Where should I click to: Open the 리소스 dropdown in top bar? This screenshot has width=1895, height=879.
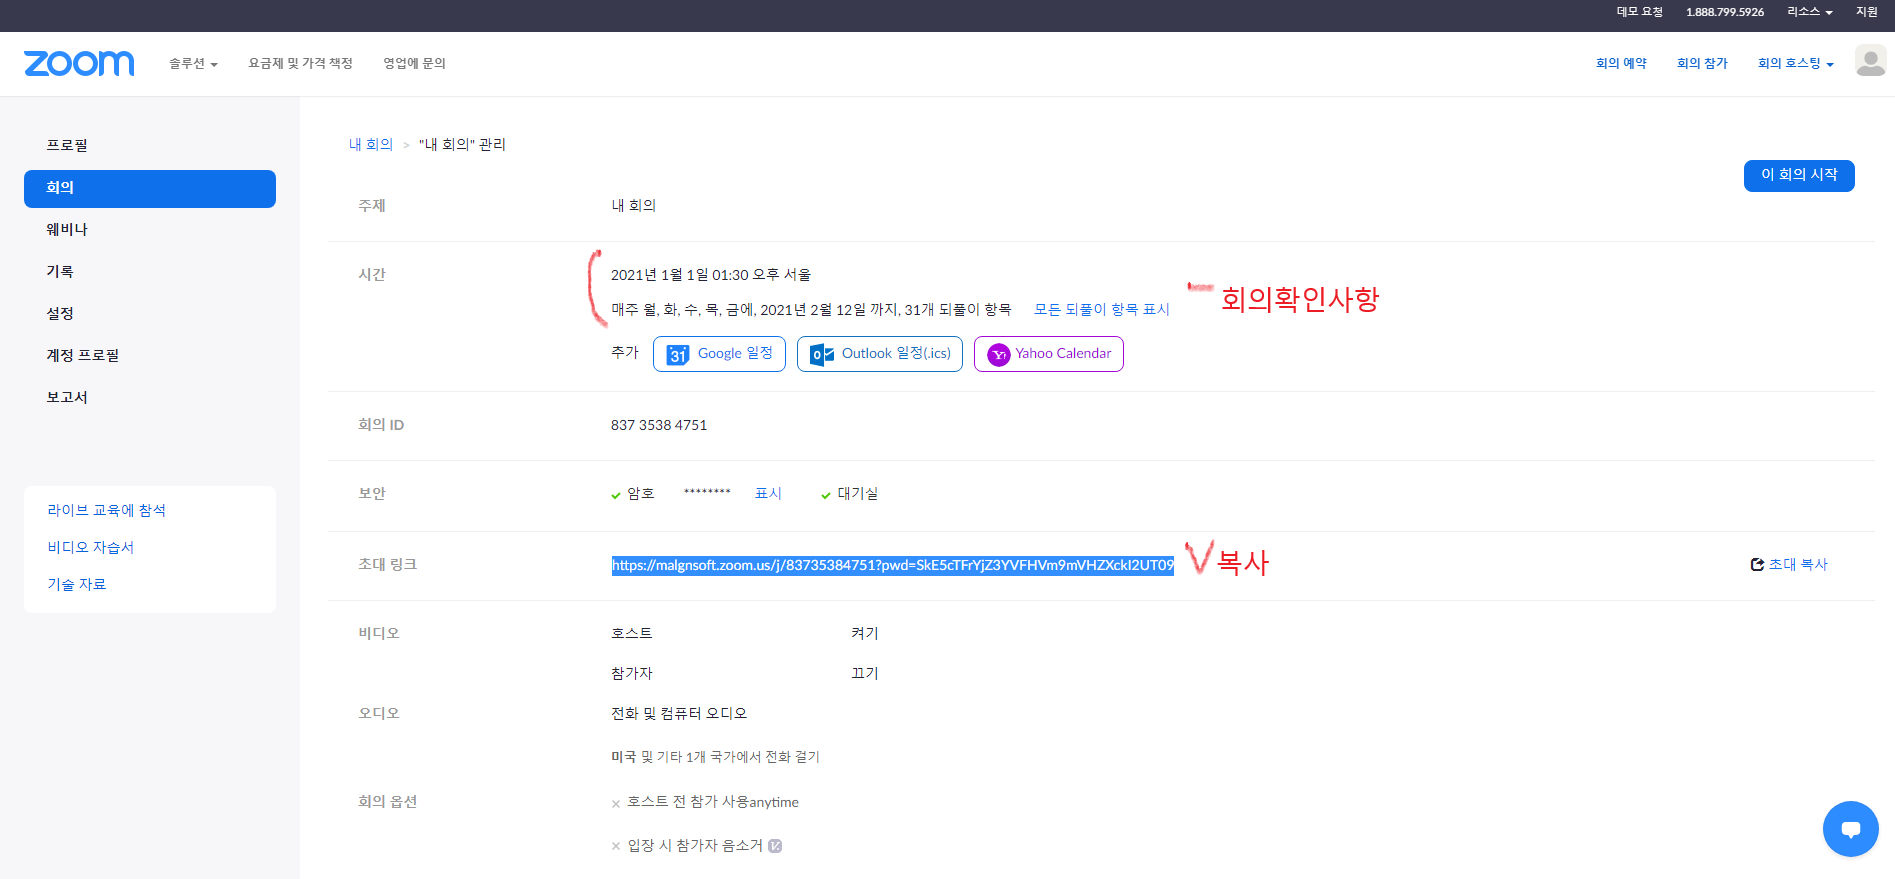click(1809, 12)
